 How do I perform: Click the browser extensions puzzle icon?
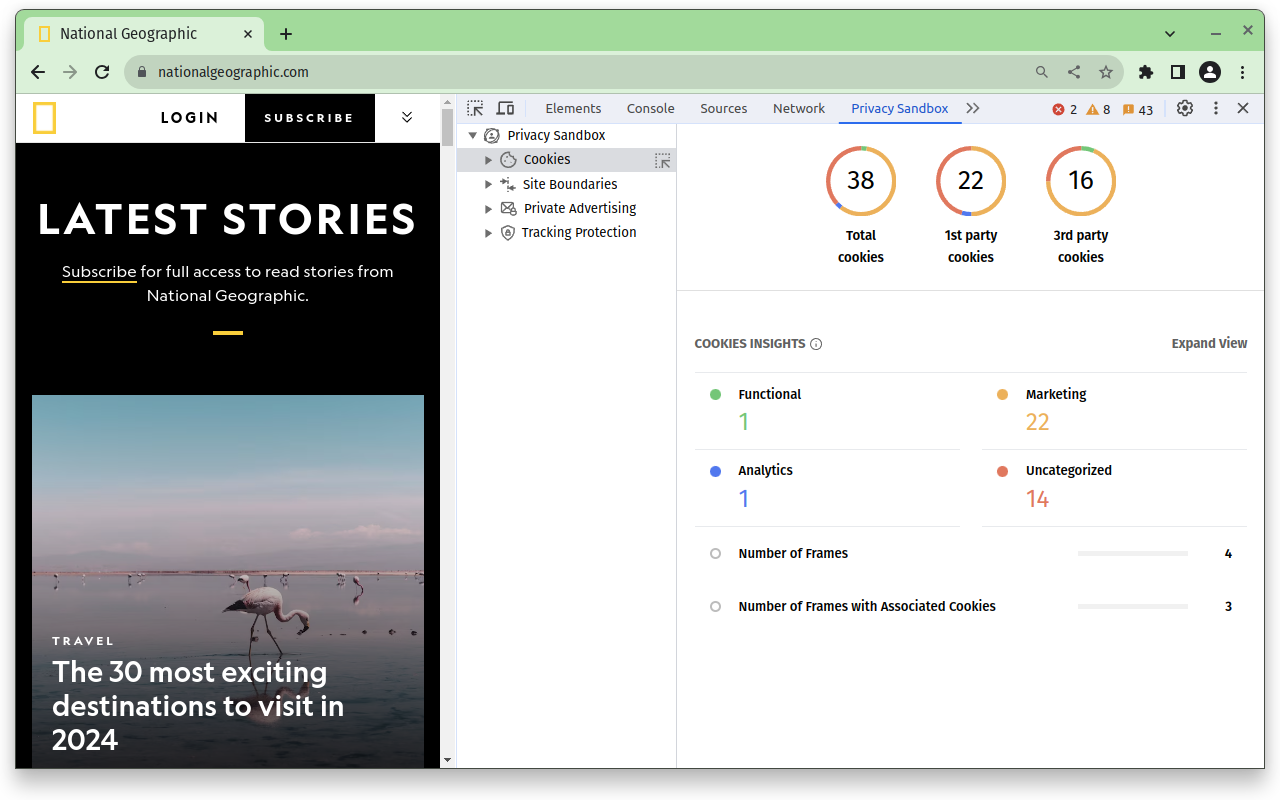click(1145, 71)
